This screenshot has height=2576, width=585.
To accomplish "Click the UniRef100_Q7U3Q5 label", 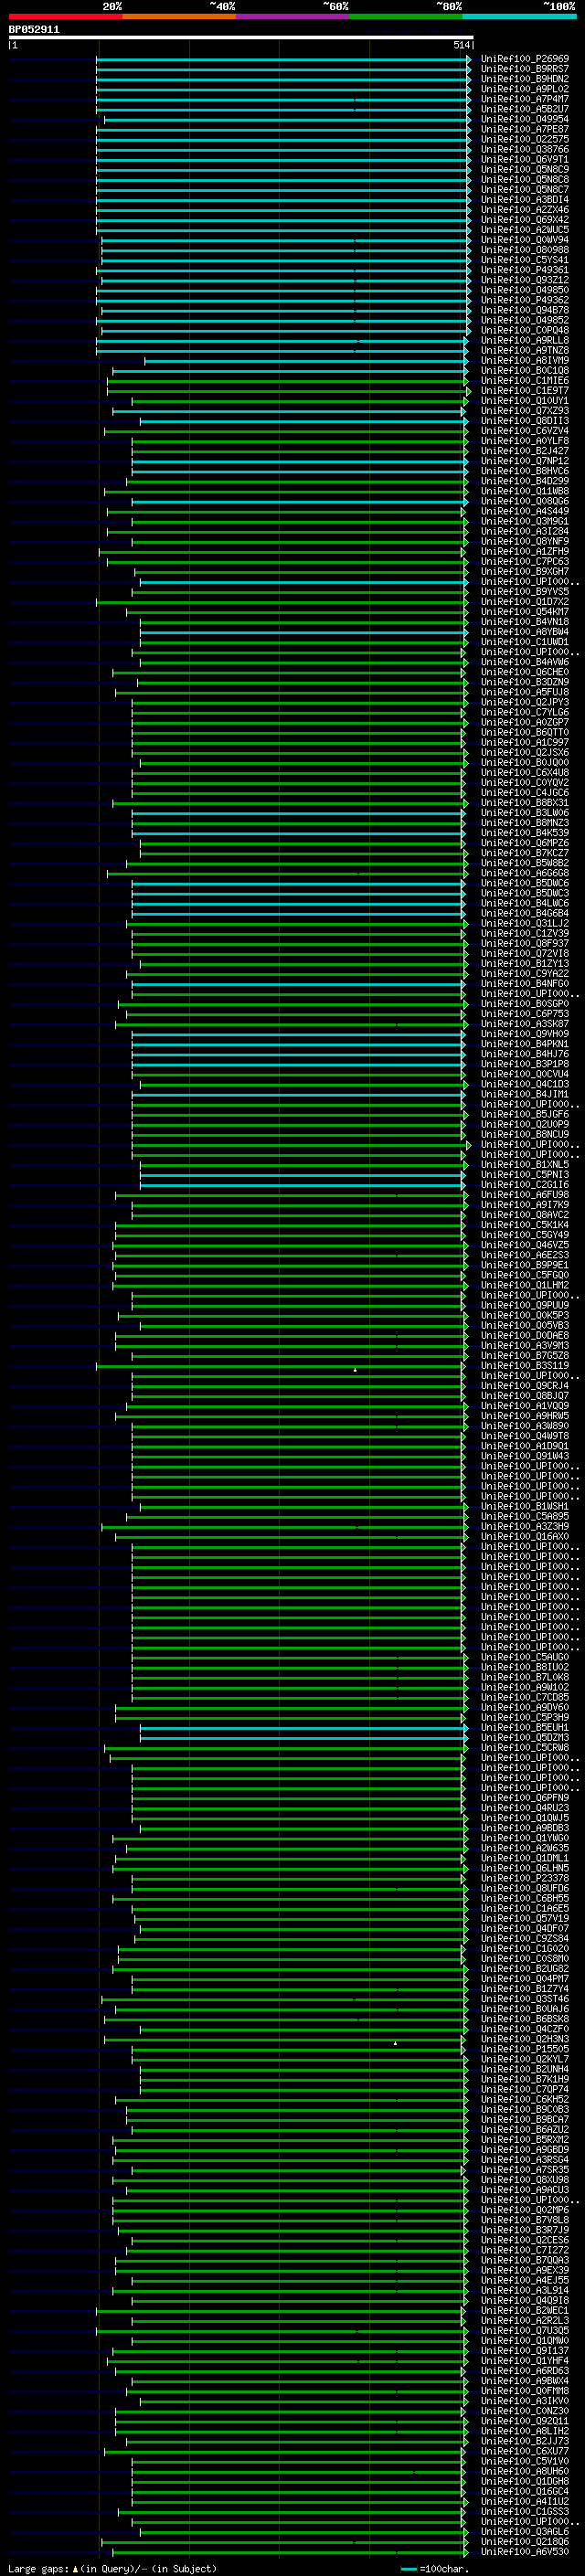I will (x=525, y=2330).
